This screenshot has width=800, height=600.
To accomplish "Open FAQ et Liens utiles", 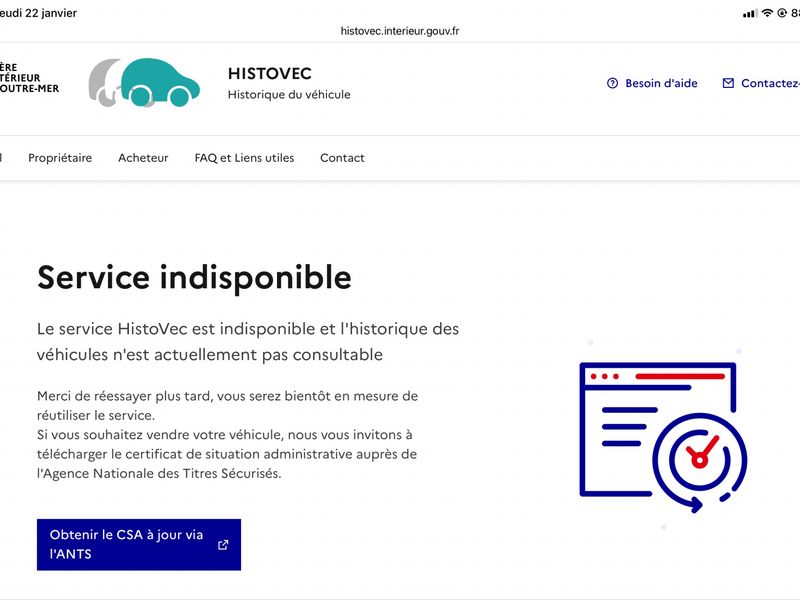I will point(244,158).
